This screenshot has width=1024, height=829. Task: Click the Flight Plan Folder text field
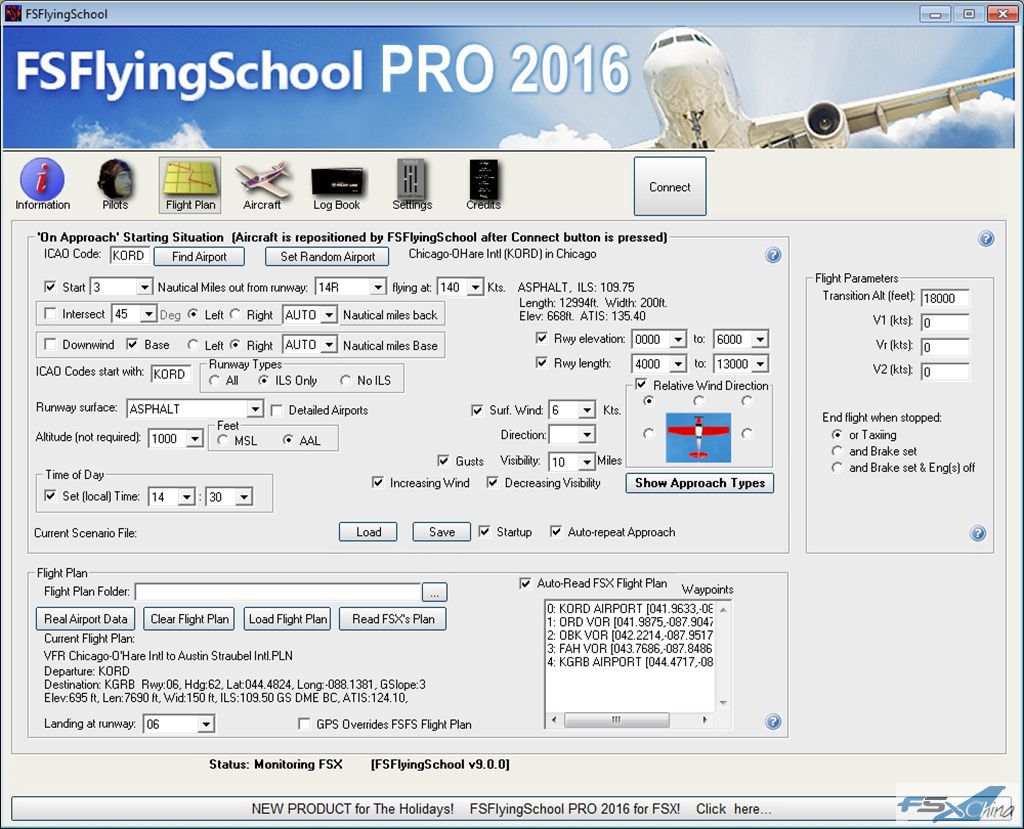click(x=278, y=592)
